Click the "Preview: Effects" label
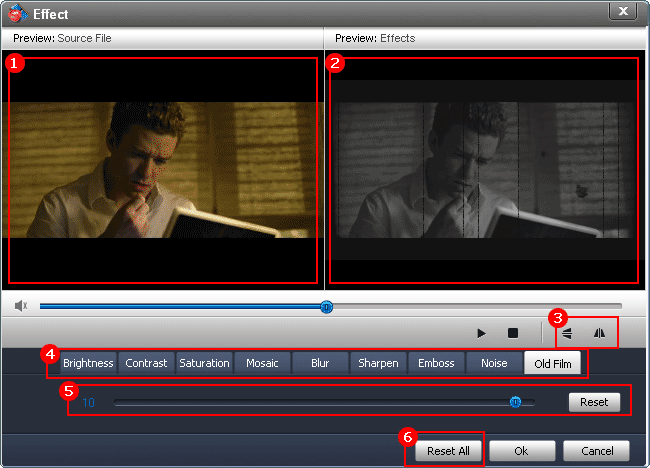650x468 pixels. [375, 38]
